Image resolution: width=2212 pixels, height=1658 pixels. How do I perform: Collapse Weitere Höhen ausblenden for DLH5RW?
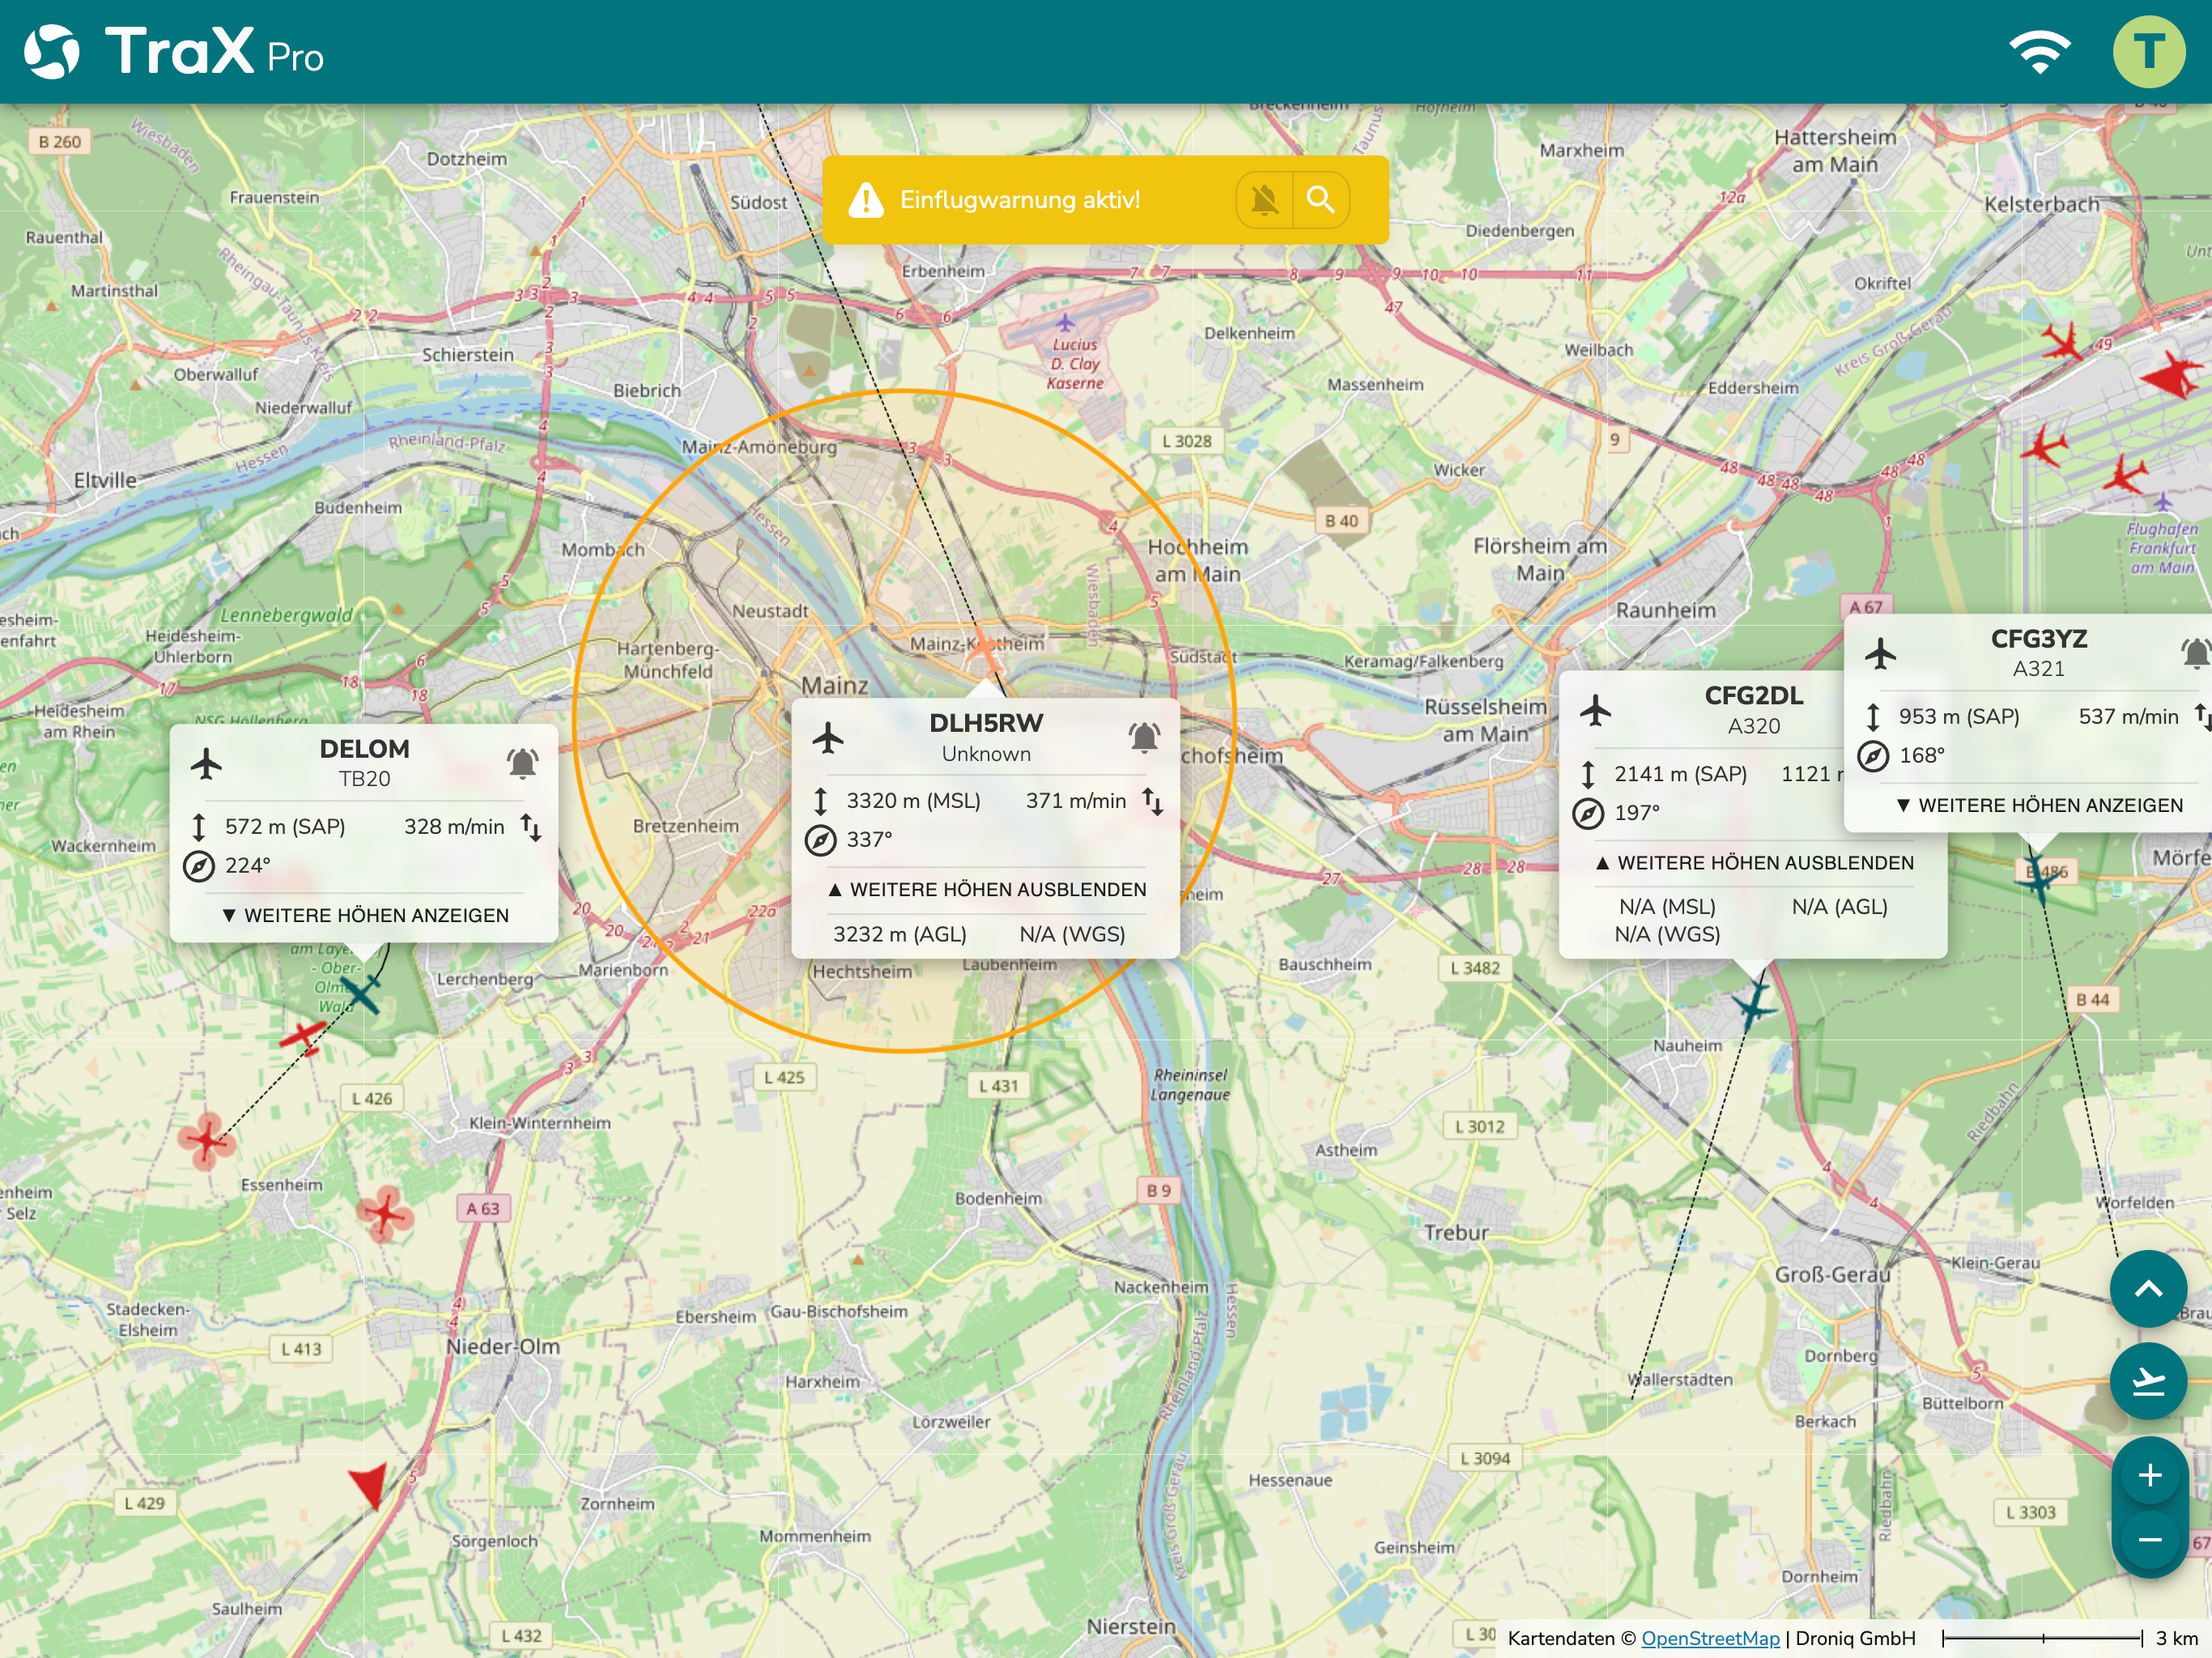987,889
